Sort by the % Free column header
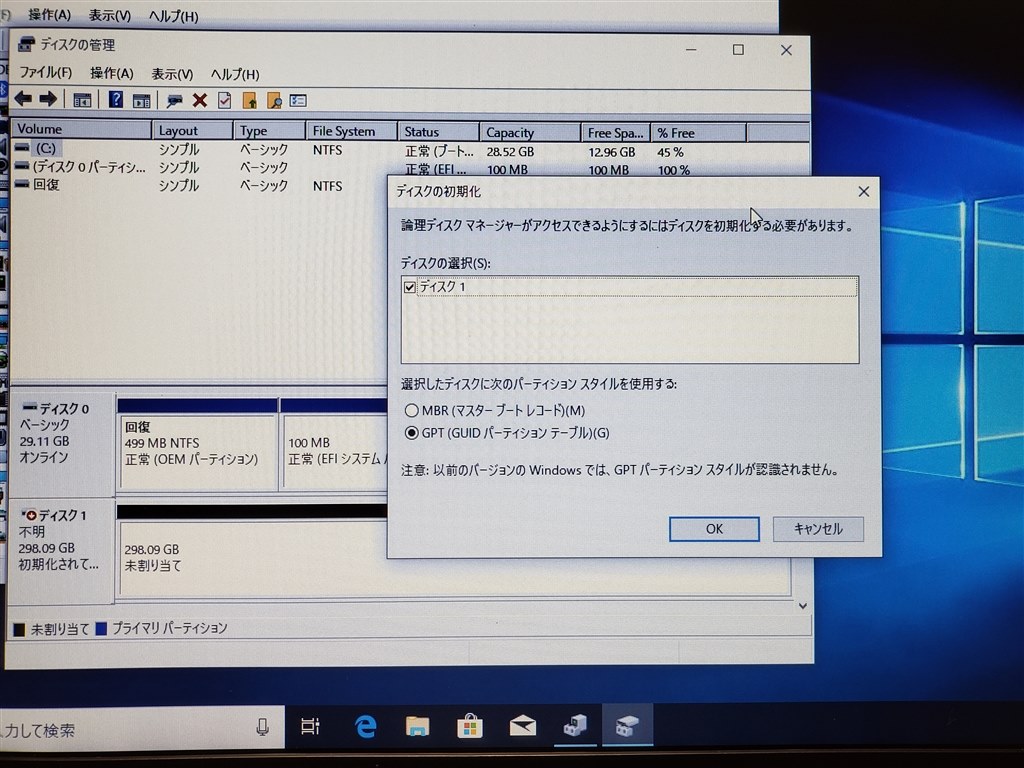The height and width of the screenshot is (768, 1024). coord(698,133)
